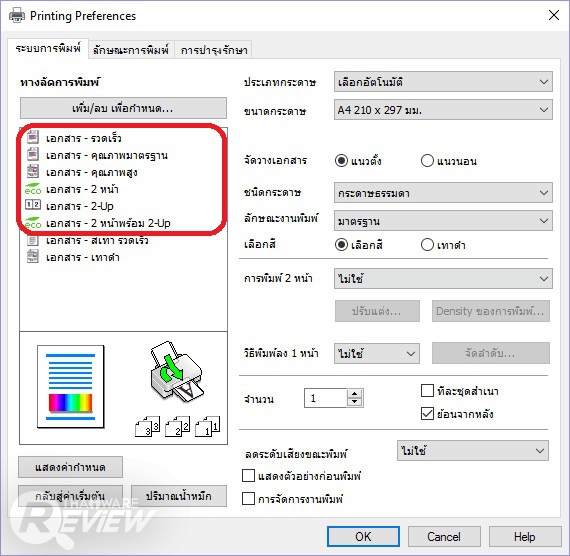Click เพิ่ม/ลบ เพื่อกำหนด... presets button
Viewport: 570px width, 556px height.
[123, 108]
